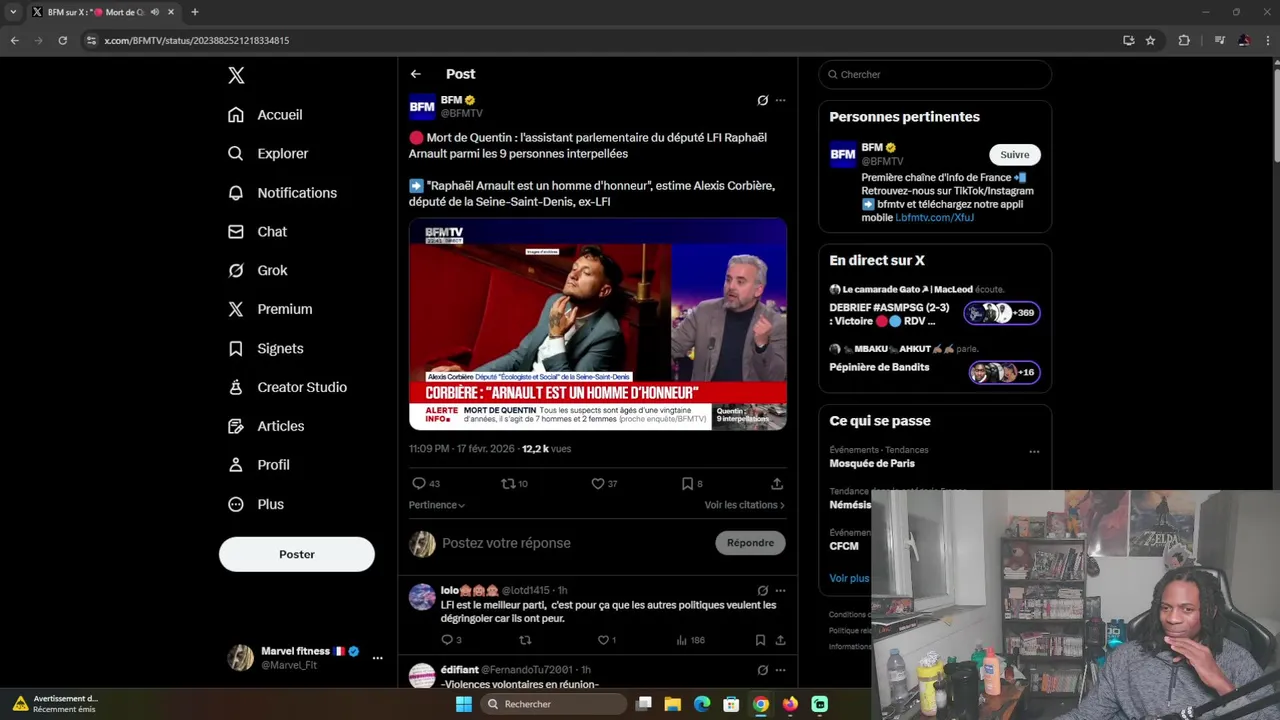Open a new browser tab

(195, 12)
